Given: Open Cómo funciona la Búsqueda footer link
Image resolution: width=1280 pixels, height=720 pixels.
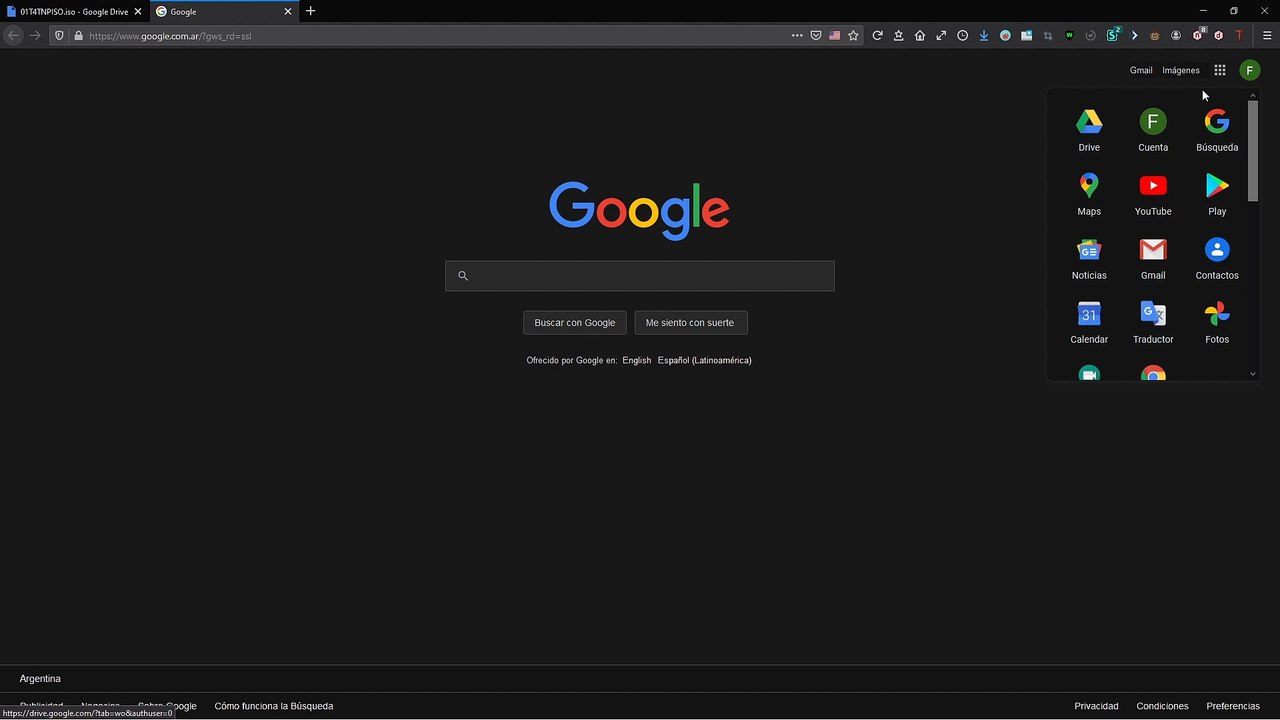Looking at the screenshot, I should [x=274, y=706].
